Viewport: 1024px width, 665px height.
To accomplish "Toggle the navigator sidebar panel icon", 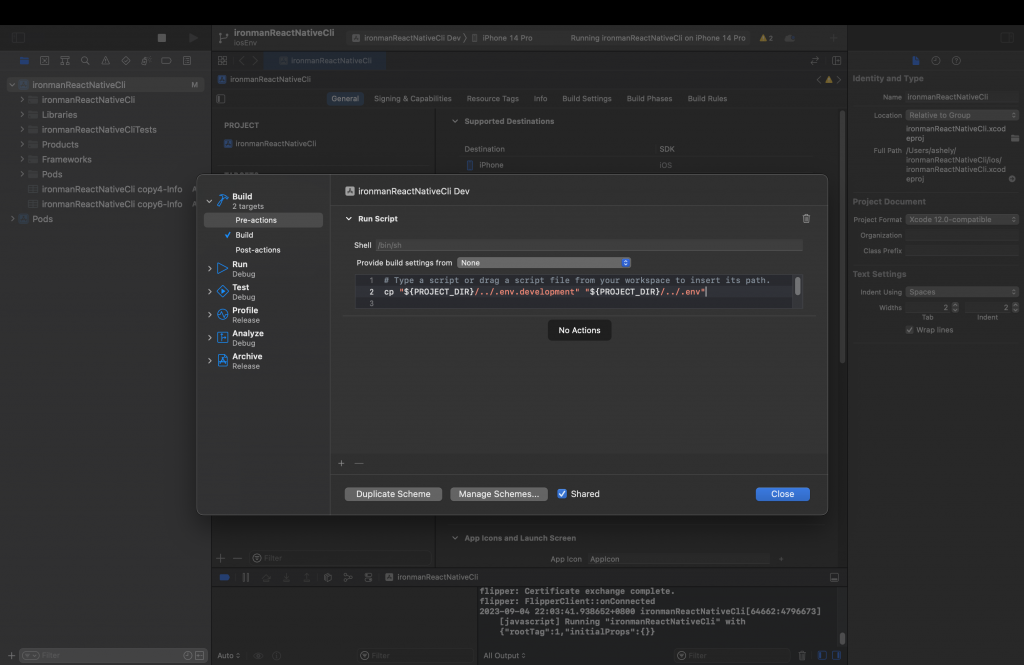I will pyautogui.click(x=19, y=38).
